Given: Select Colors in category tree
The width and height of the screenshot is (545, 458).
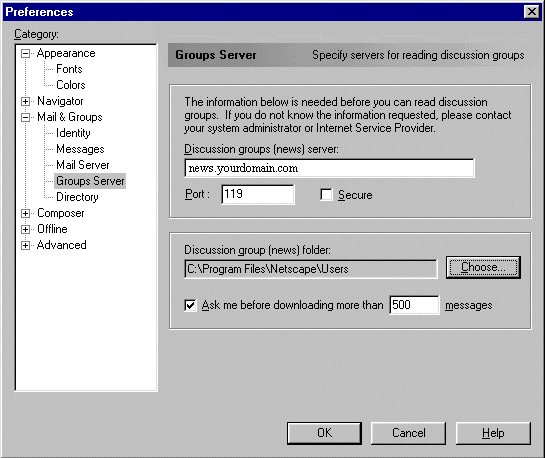Looking at the screenshot, I should pos(71,85).
